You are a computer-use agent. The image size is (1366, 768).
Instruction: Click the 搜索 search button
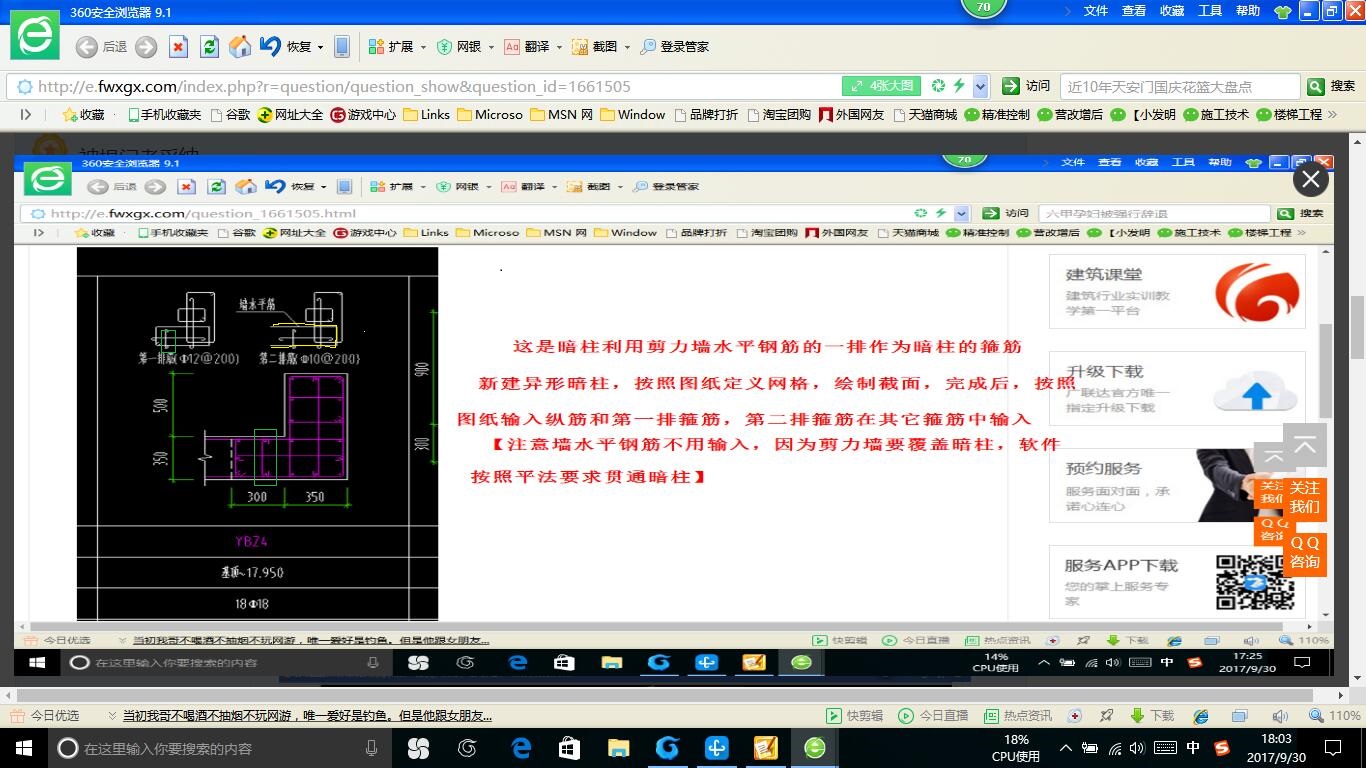coord(1332,86)
